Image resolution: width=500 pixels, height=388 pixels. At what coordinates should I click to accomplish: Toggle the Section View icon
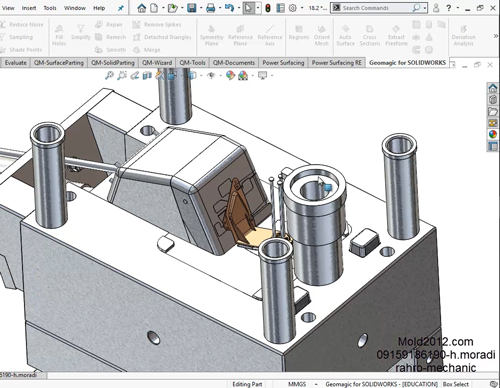[147, 76]
